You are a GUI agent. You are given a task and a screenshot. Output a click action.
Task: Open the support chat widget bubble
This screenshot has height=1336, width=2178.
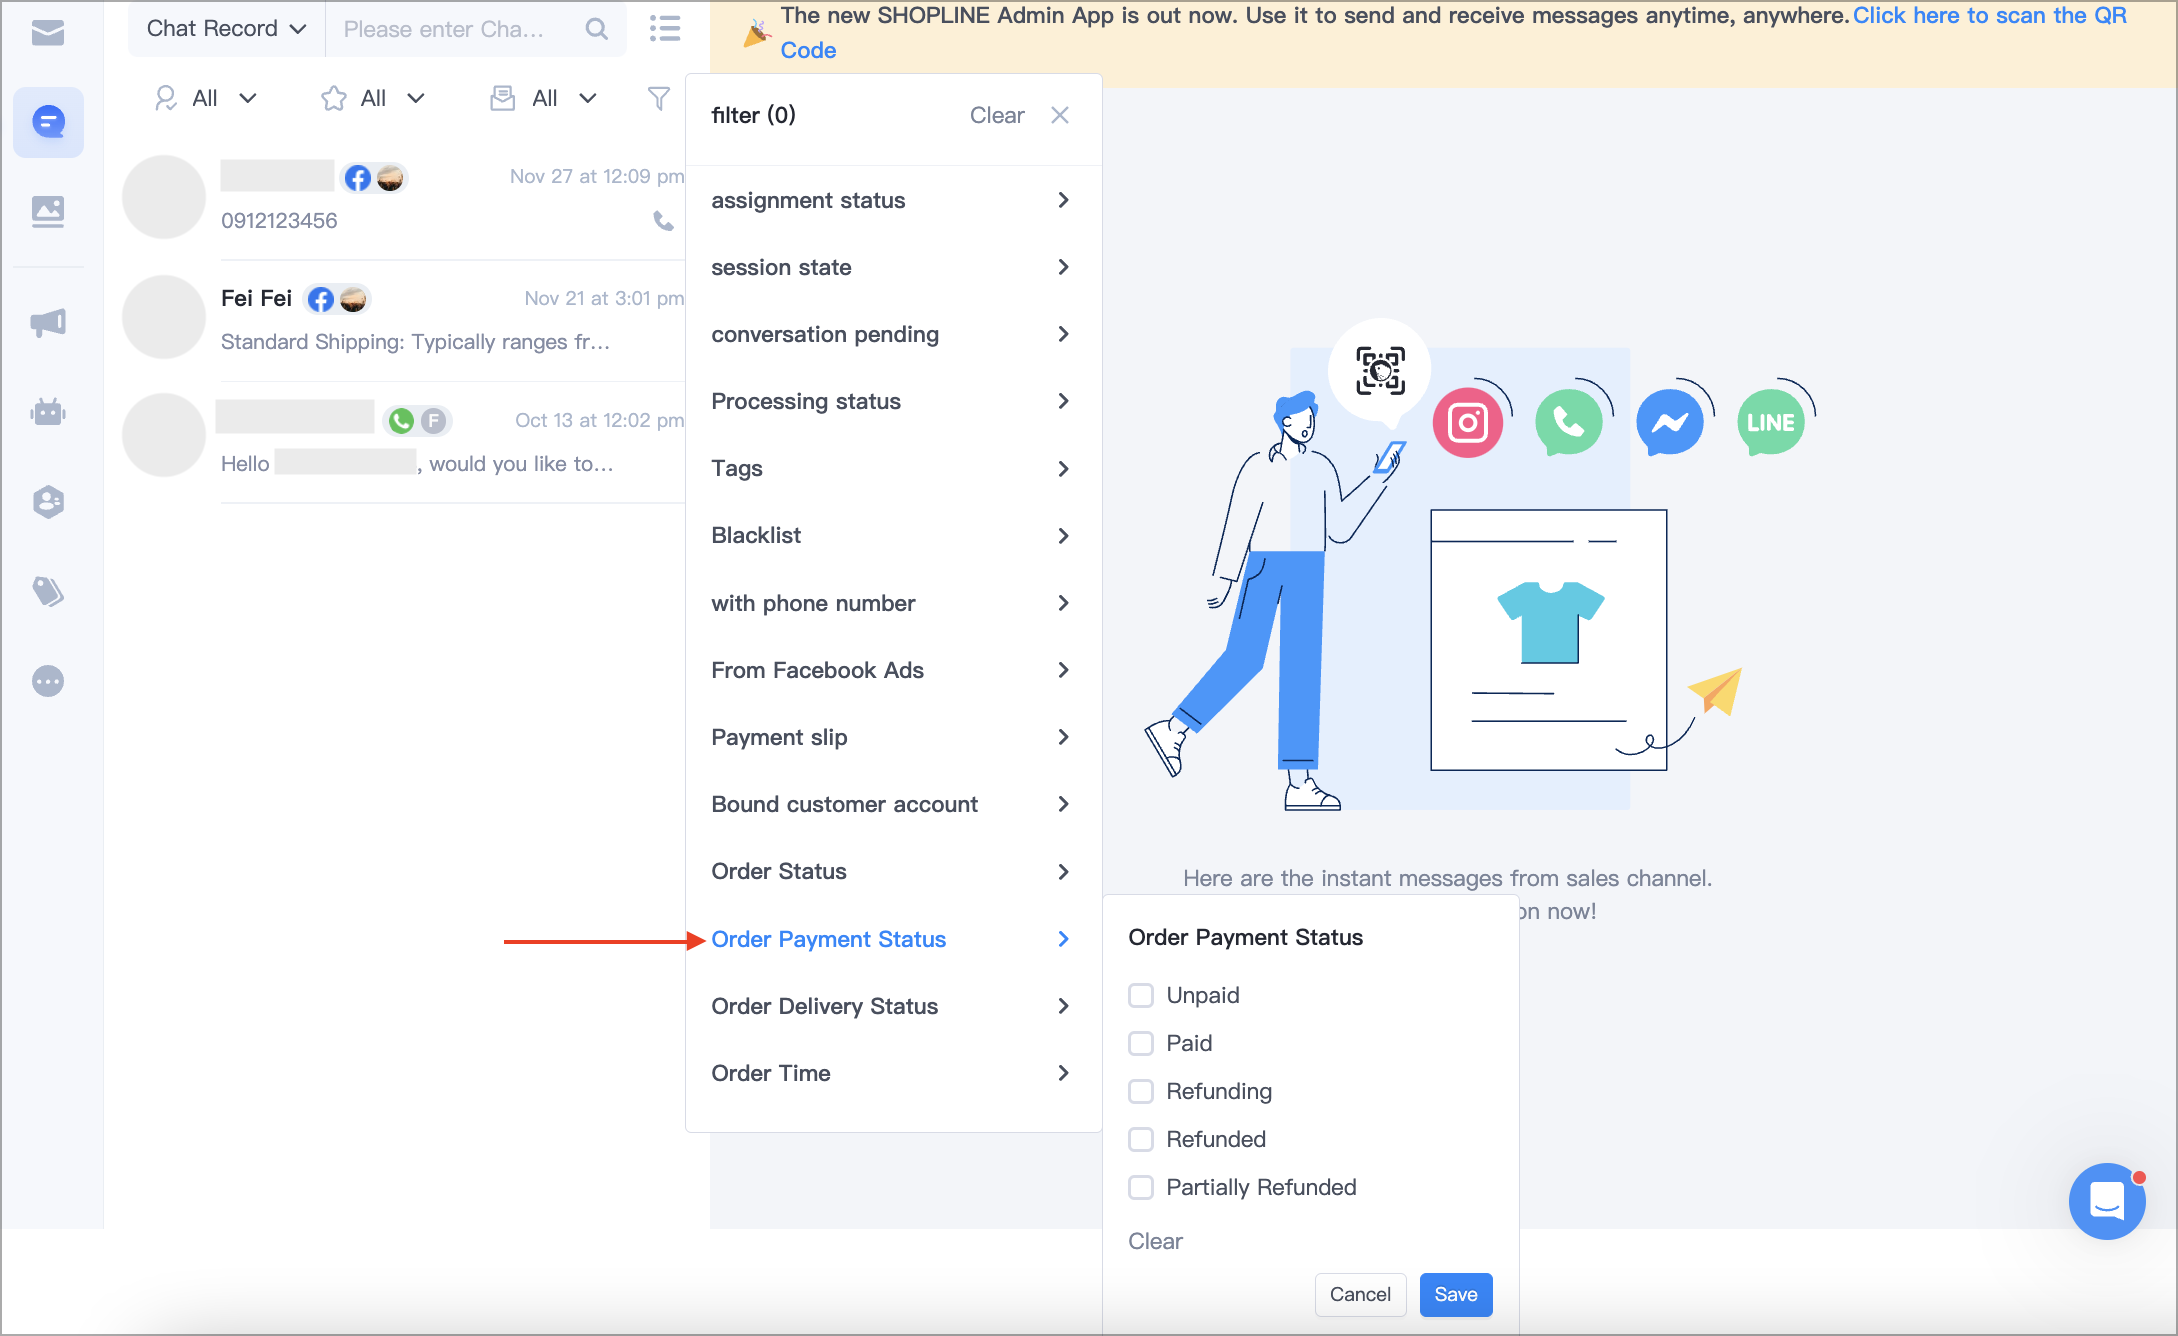pyautogui.click(x=2107, y=1201)
